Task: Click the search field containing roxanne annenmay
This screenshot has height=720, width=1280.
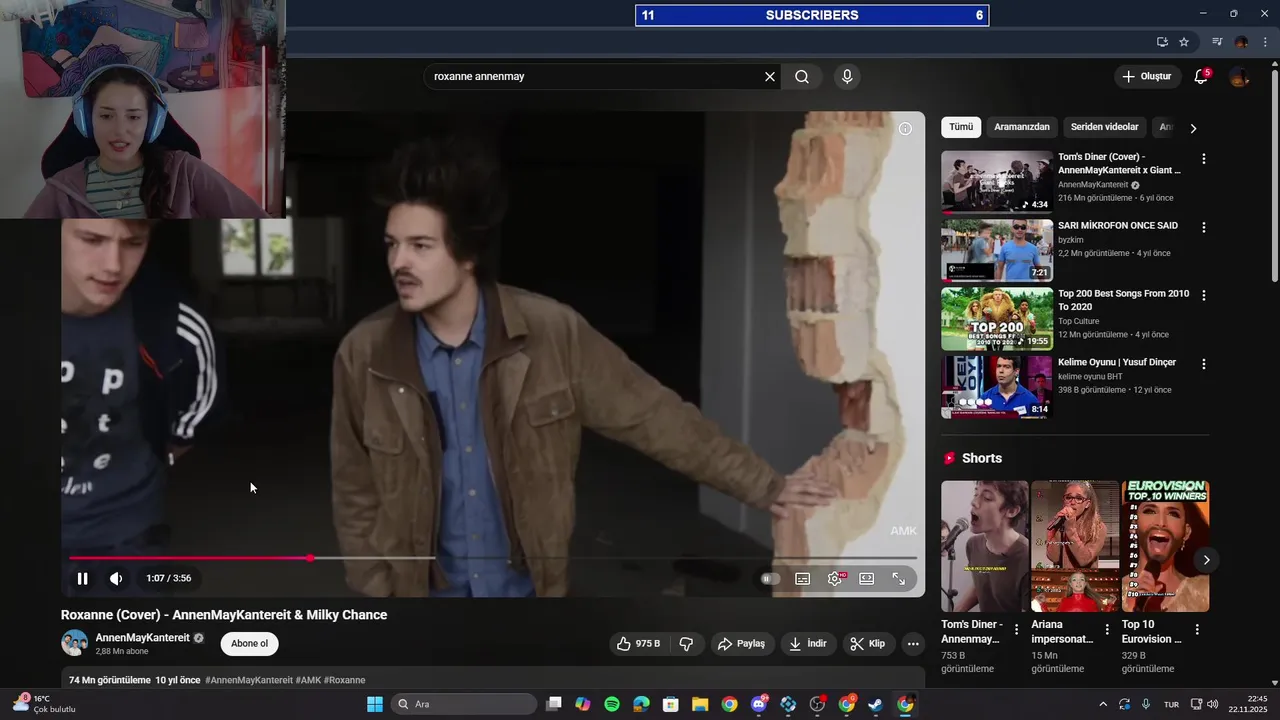Action: tap(595, 76)
